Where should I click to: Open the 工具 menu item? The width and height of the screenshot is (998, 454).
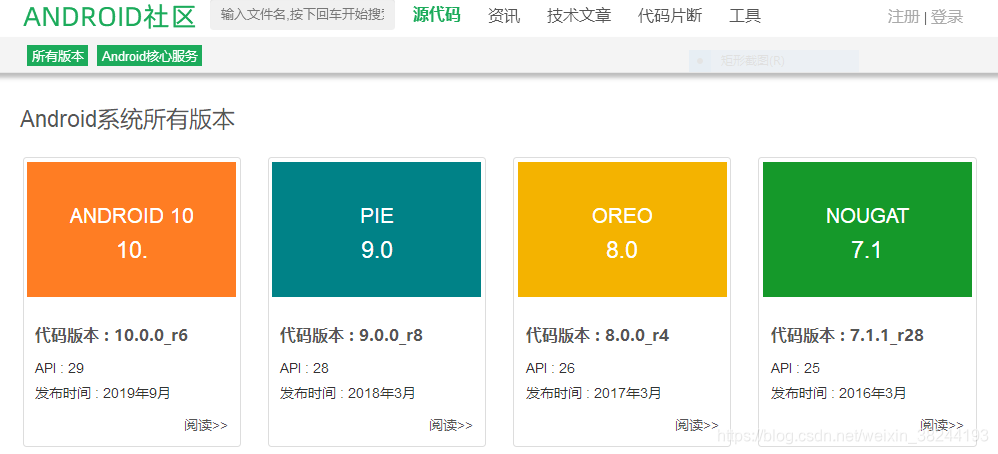click(745, 15)
